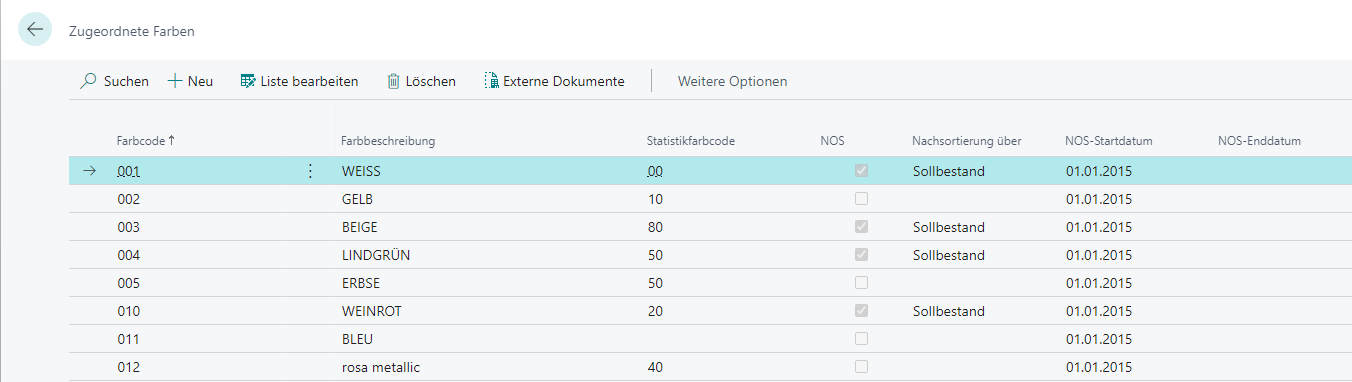Toggle NOS checkbox for BLEU
Image resolution: width=1352 pixels, height=382 pixels.
(861, 339)
